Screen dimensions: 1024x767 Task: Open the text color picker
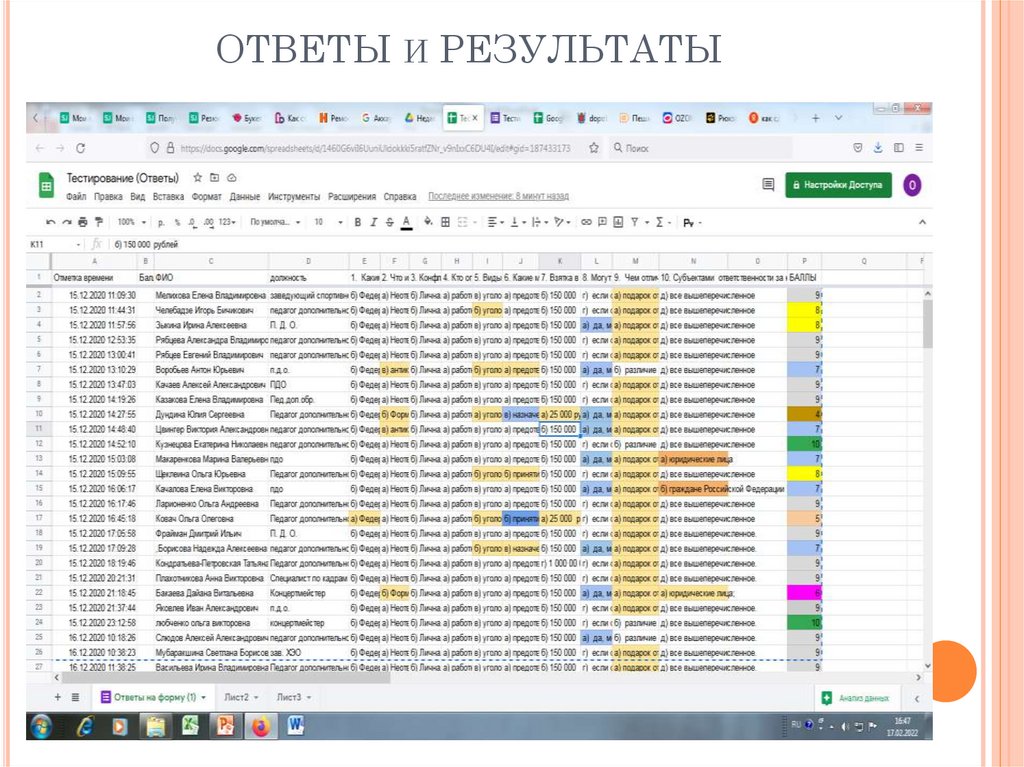[406, 223]
